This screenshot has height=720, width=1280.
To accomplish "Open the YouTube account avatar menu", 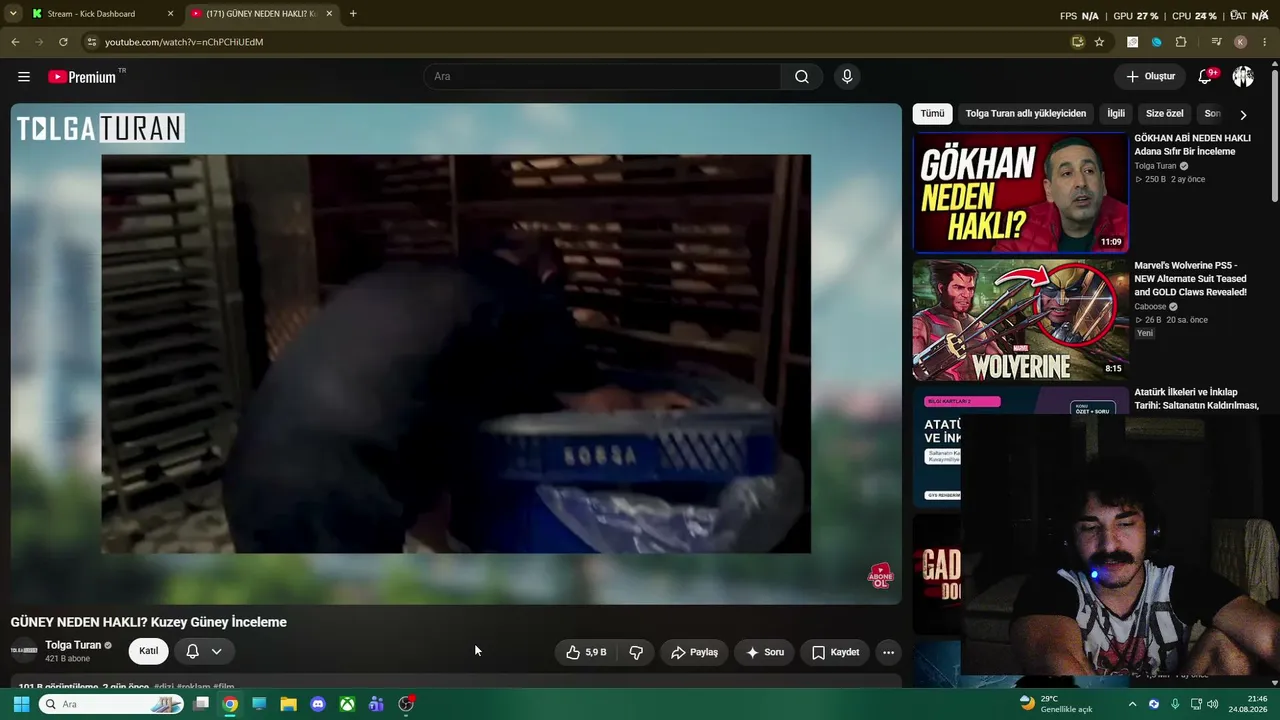I will click(x=1243, y=77).
